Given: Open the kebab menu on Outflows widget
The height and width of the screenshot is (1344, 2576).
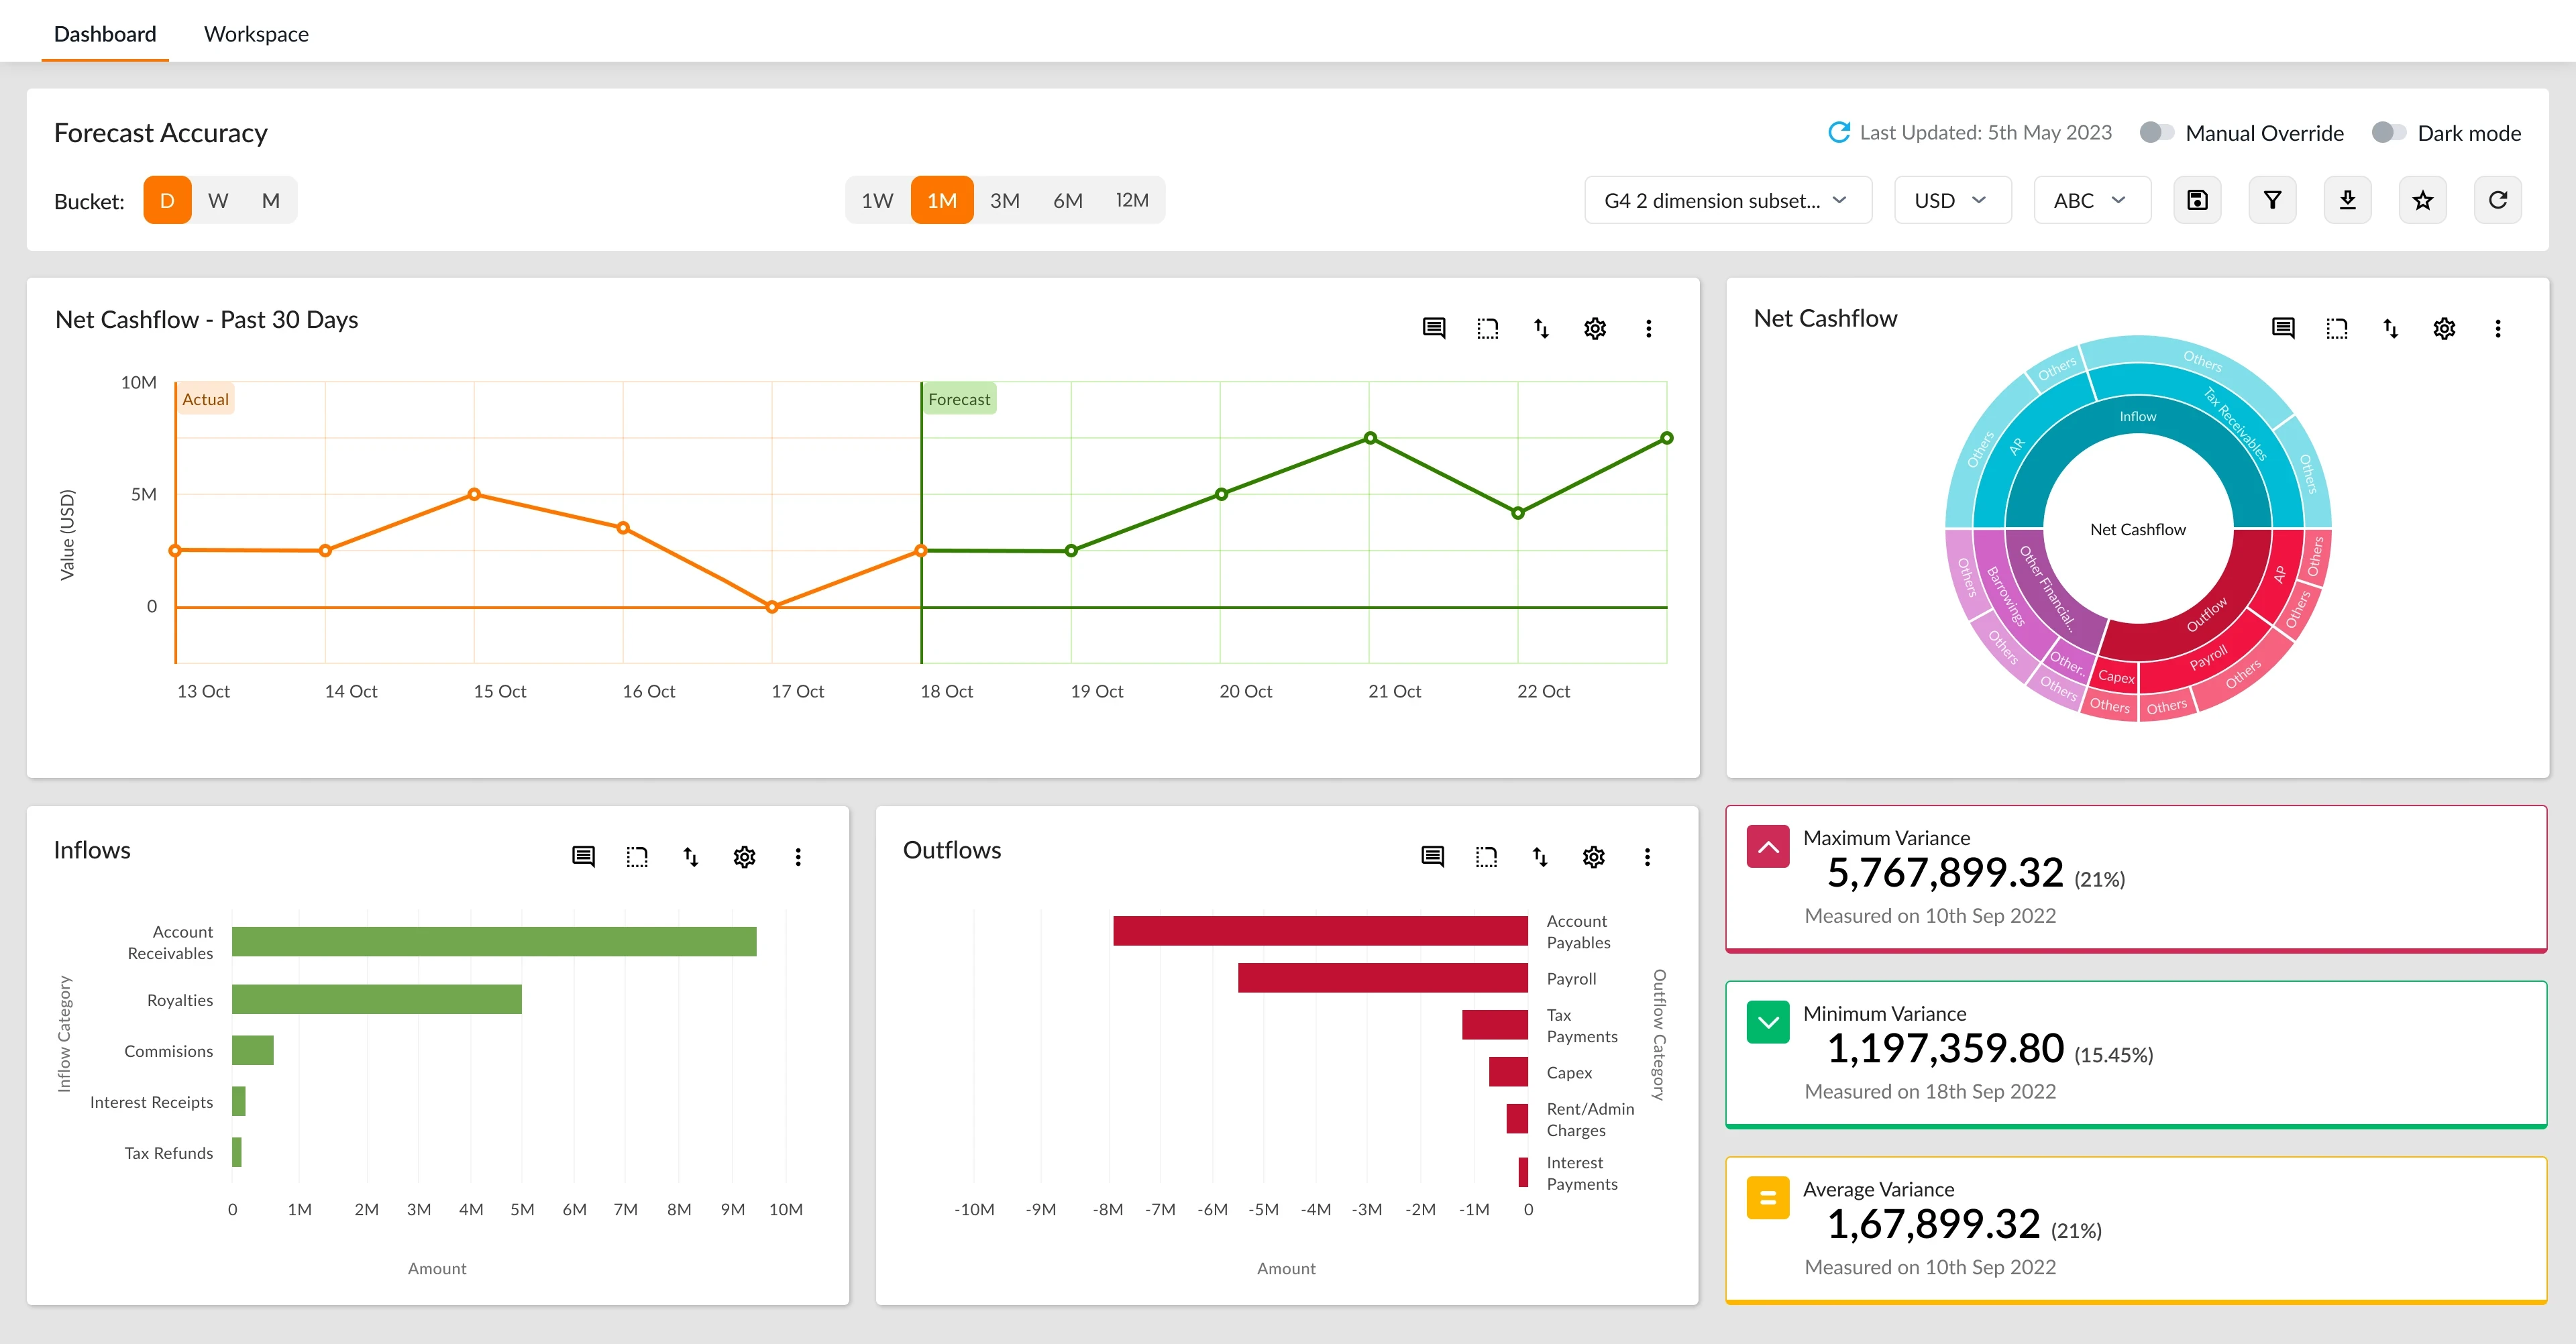Looking at the screenshot, I should (x=1647, y=857).
